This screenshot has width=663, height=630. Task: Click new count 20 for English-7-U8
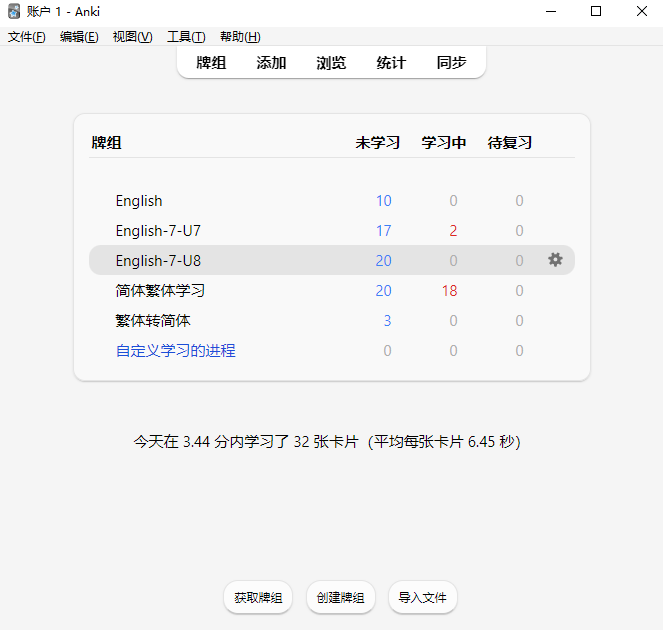[384, 260]
